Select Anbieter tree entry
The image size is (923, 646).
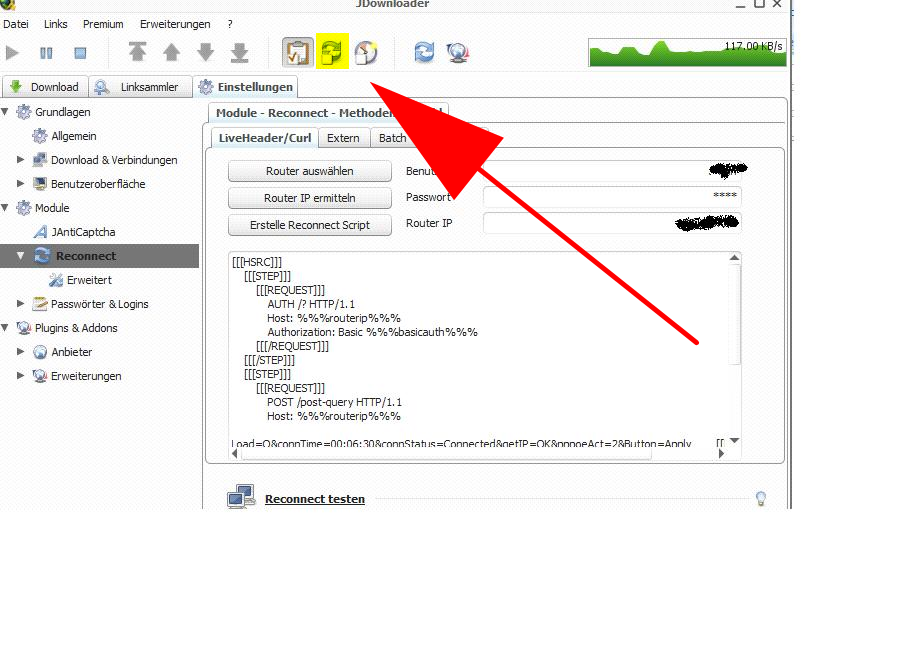click(71, 352)
